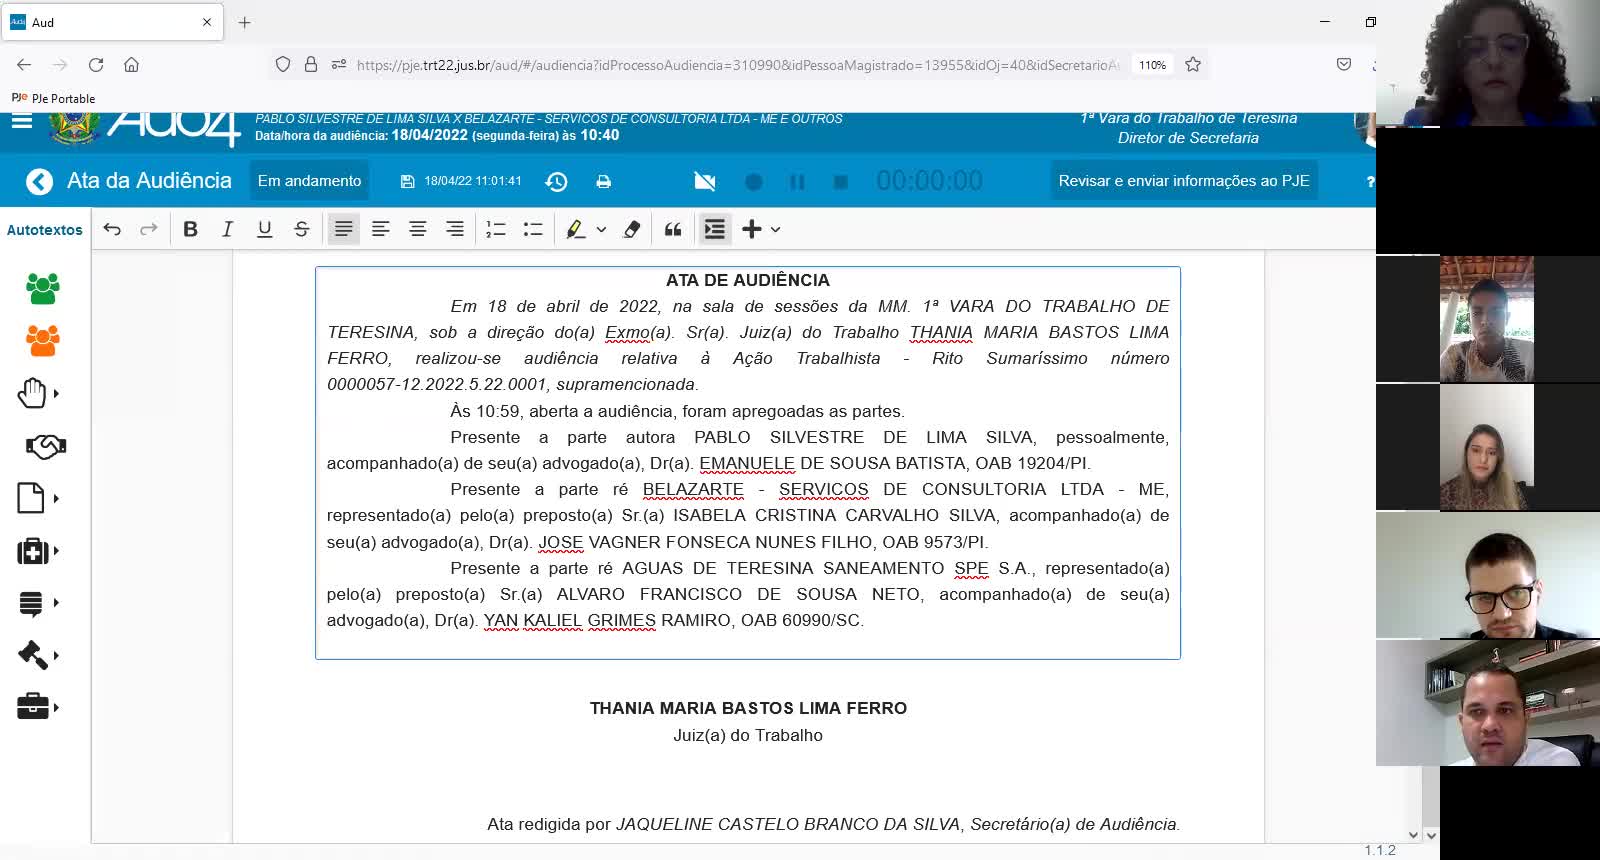Viewport: 1600px width, 860px height.
Task: Click the ATA DE AUDIÊNCIA text block
Action: tap(748, 463)
